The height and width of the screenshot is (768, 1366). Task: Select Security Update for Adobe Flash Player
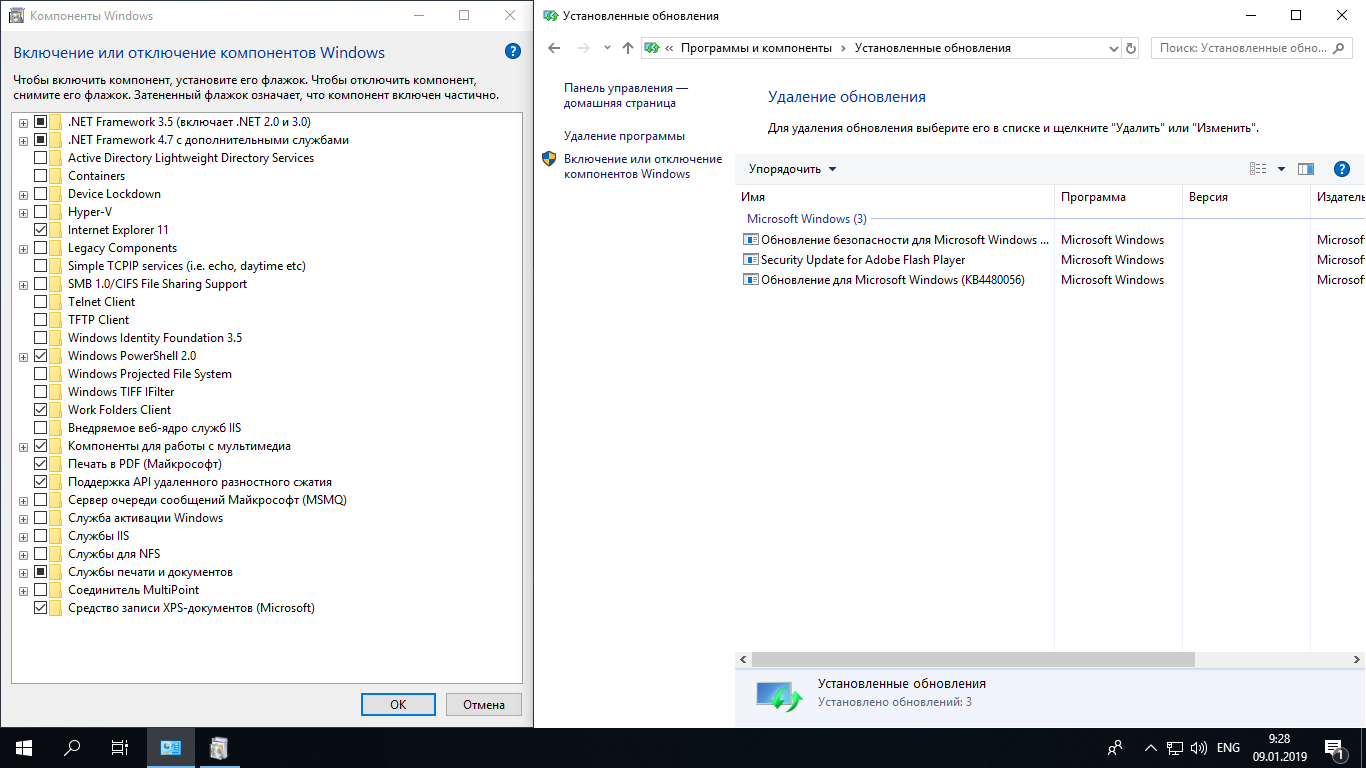pos(863,260)
